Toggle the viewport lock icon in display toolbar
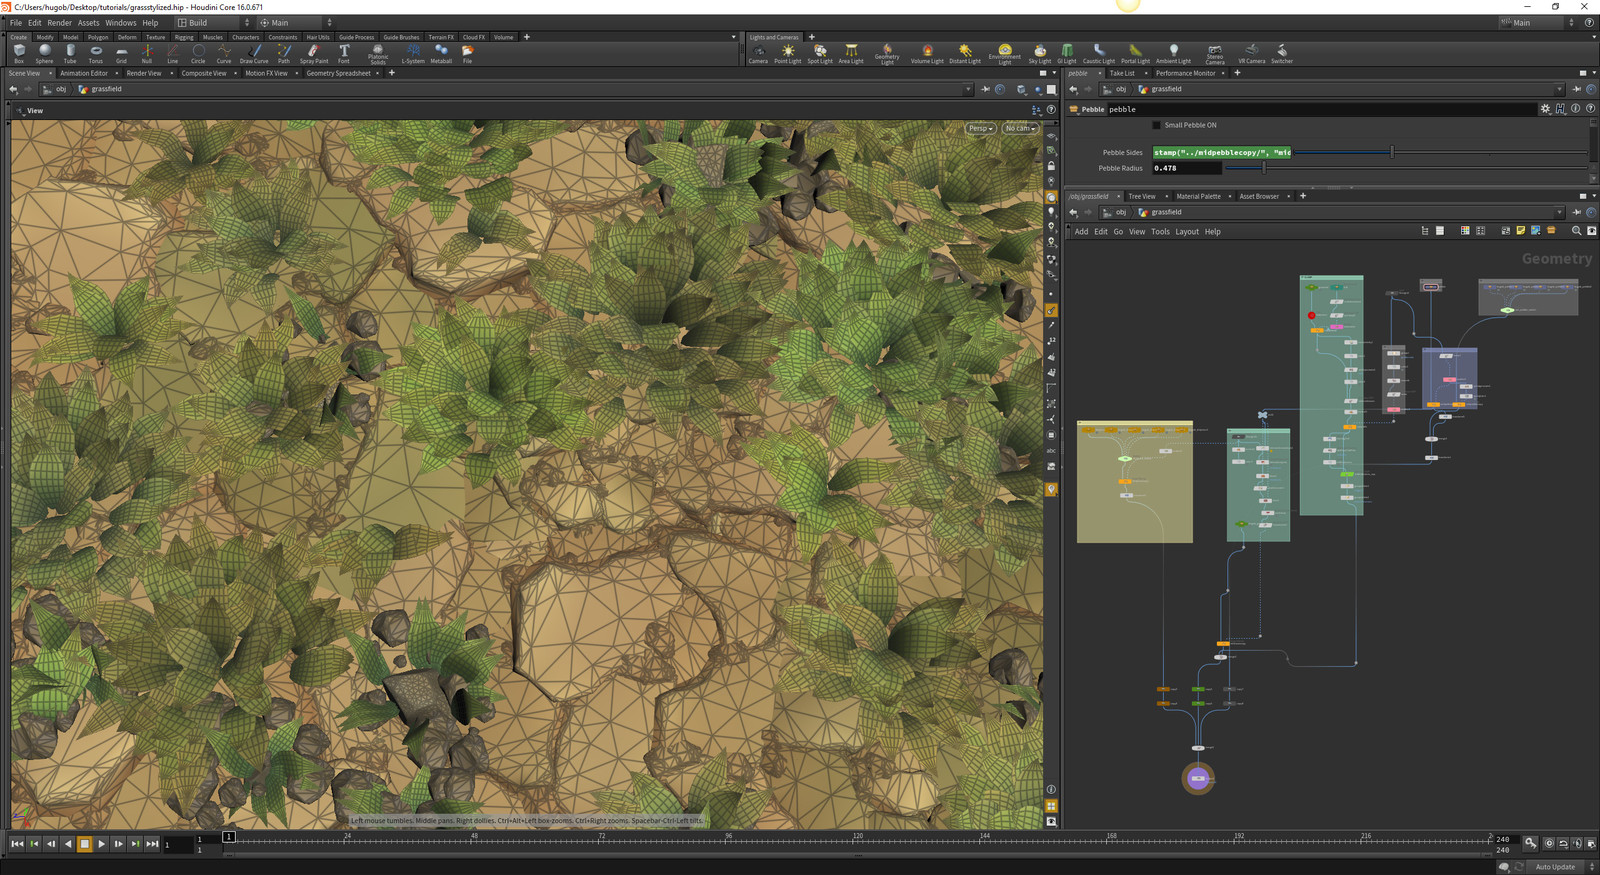Viewport: 1600px width, 875px height. point(1051,166)
